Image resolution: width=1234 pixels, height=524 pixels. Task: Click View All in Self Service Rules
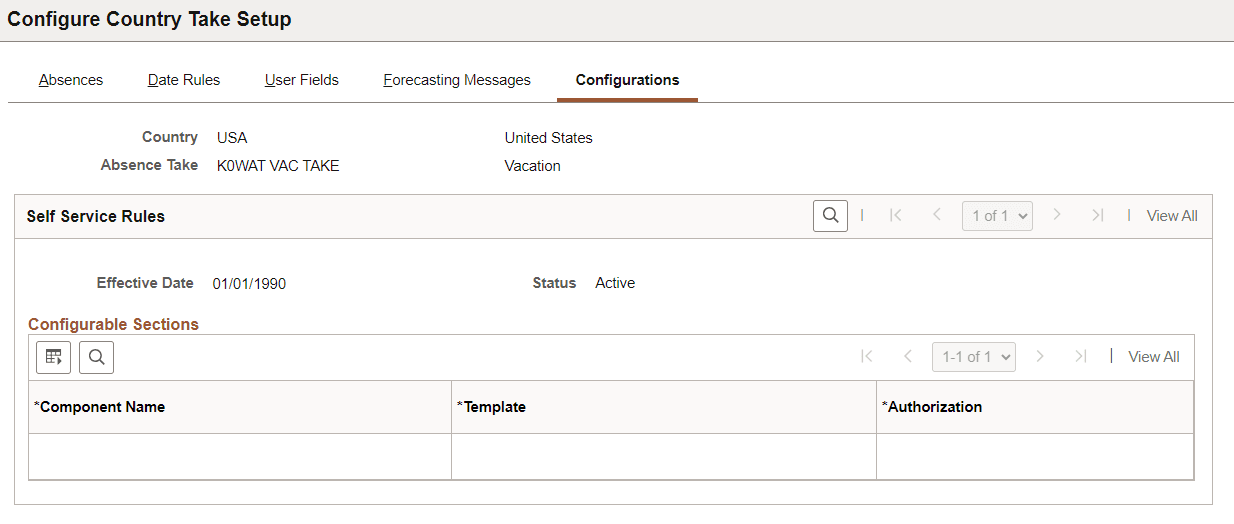point(1172,216)
